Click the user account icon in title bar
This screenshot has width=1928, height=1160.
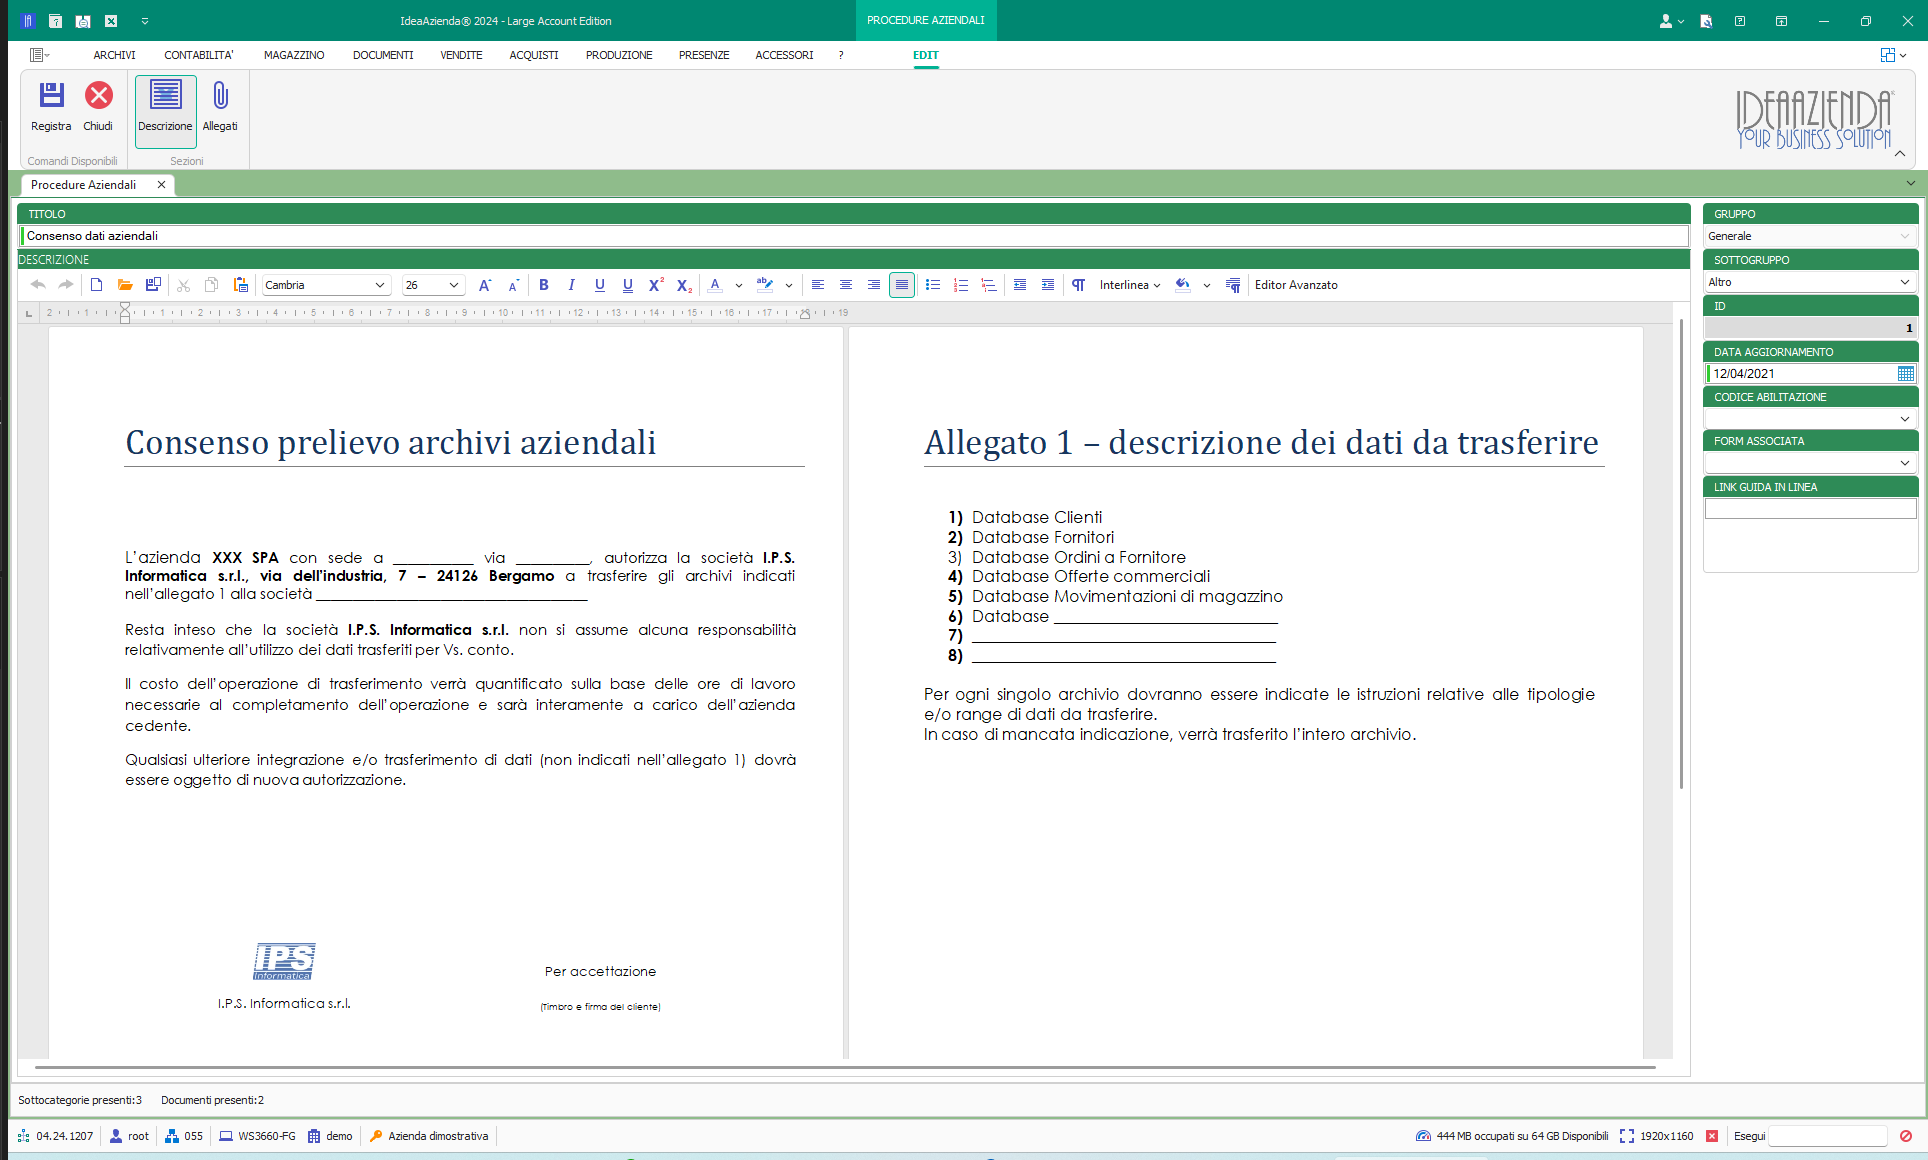[x=1666, y=21]
